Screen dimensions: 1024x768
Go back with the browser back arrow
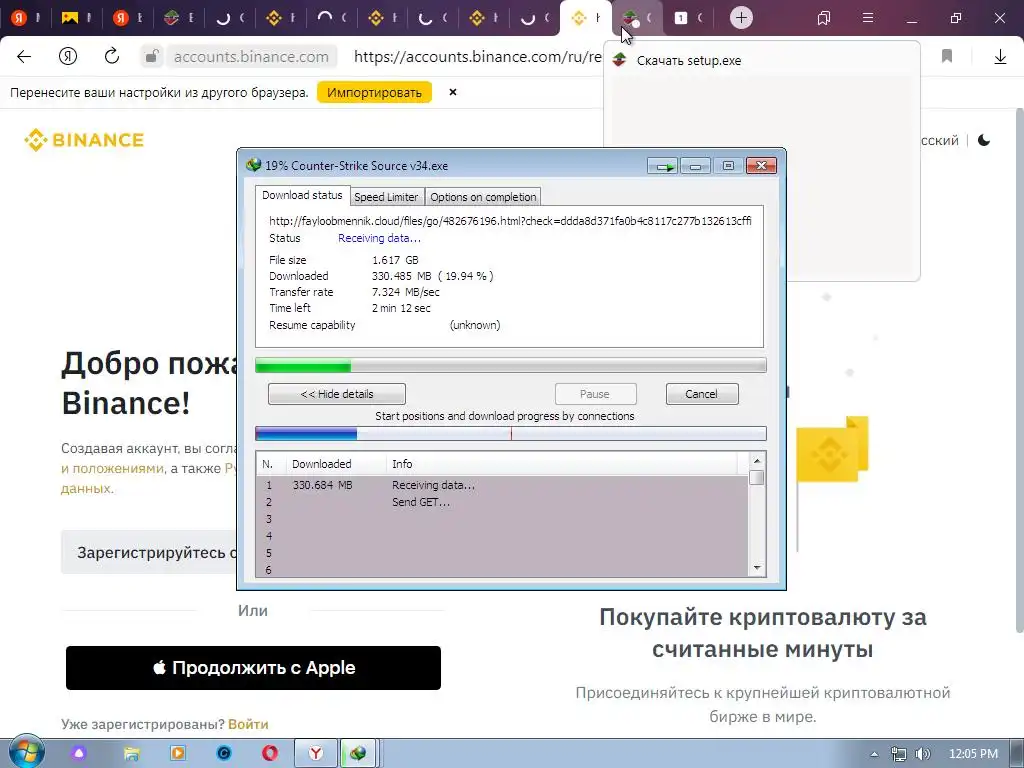tap(24, 57)
